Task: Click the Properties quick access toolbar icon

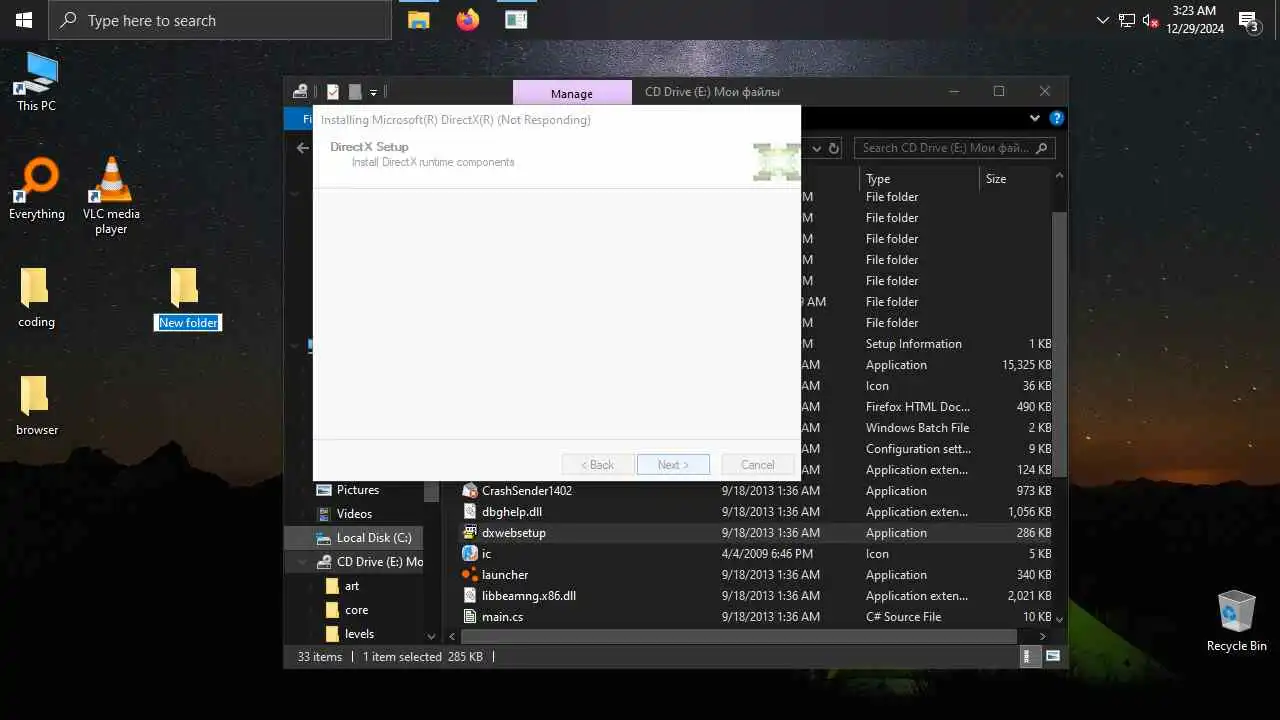Action: [x=333, y=92]
